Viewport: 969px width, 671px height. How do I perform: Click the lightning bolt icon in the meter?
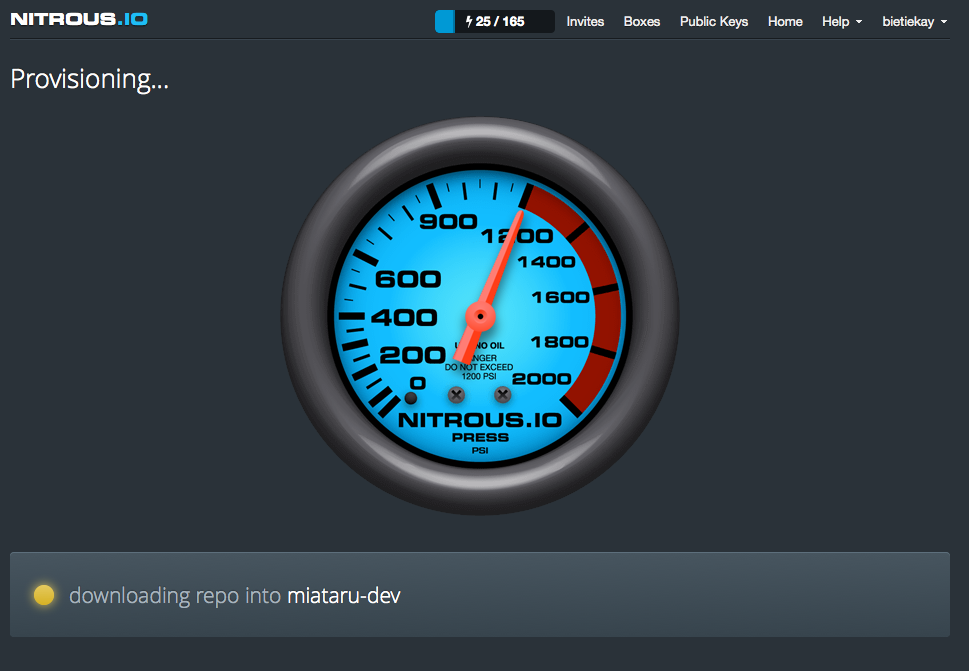pos(469,22)
